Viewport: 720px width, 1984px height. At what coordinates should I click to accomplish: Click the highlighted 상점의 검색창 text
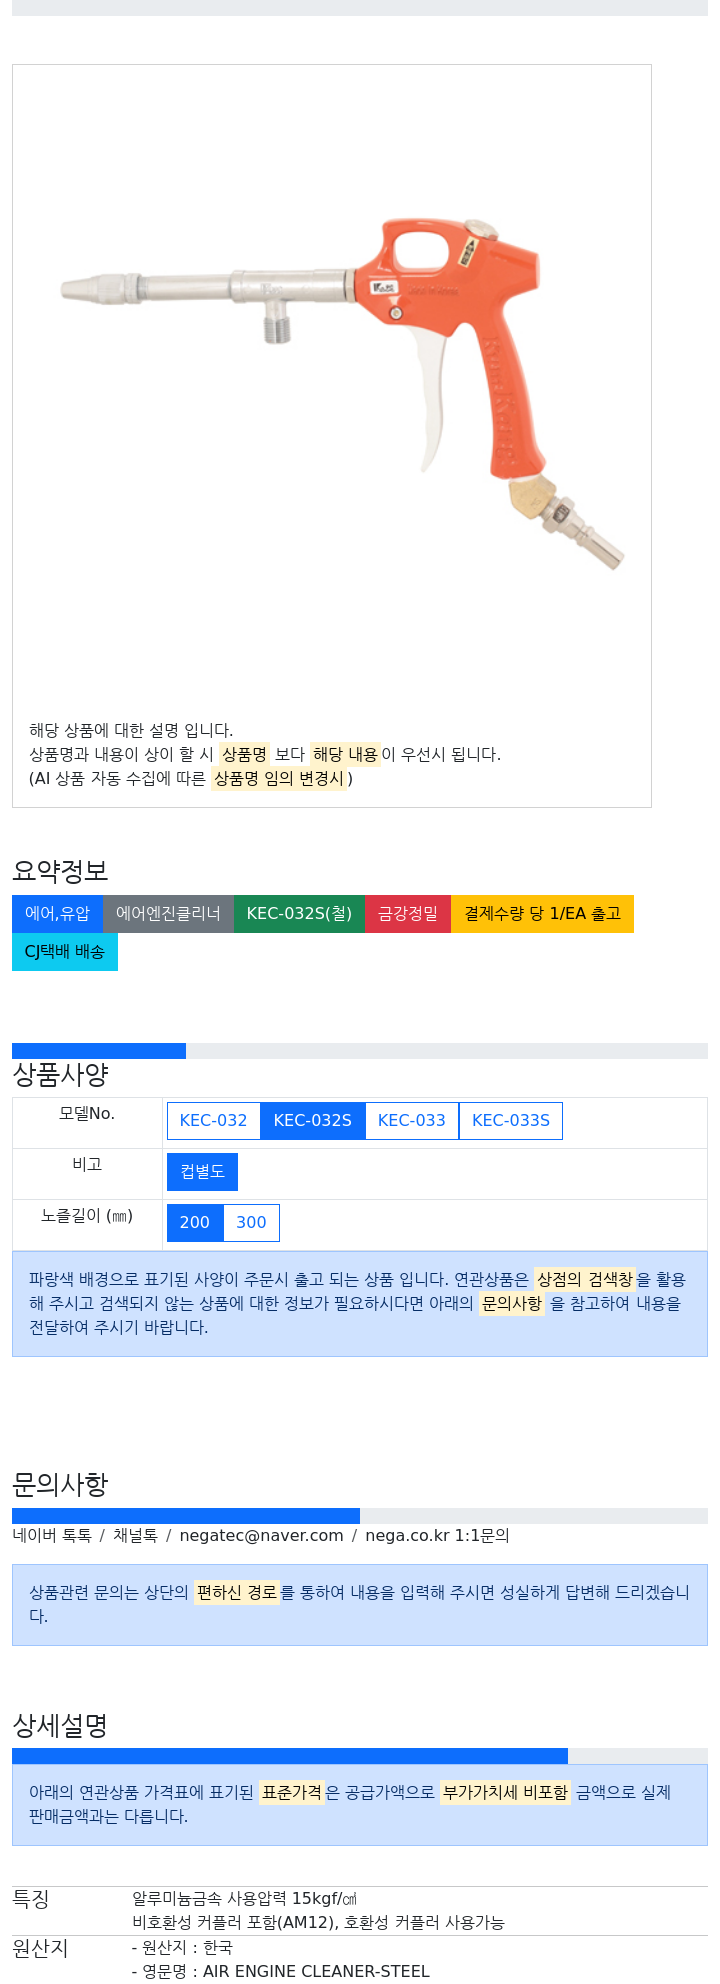click(x=585, y=1279)
